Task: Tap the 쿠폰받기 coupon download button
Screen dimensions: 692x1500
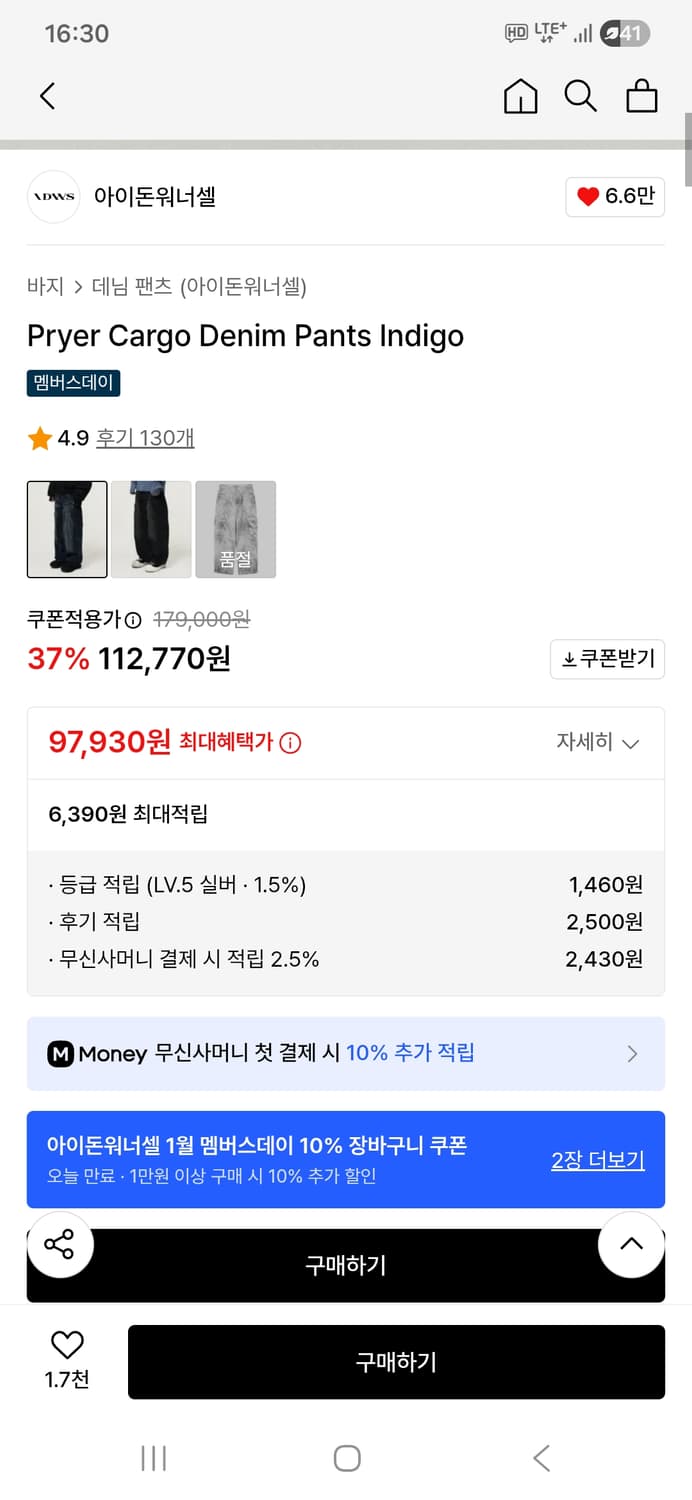Action: click(607, 659)
